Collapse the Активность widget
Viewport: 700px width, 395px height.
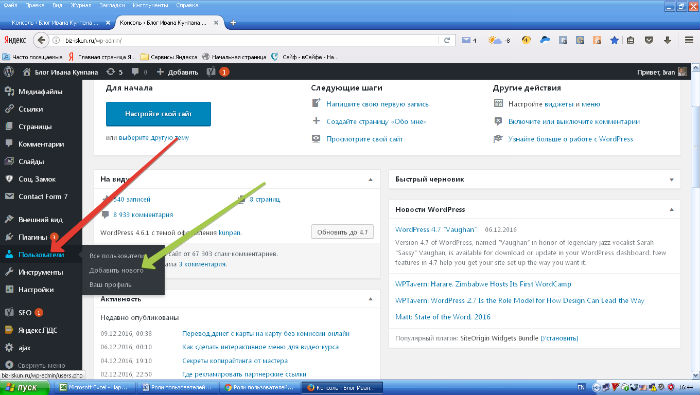point(371,299)
